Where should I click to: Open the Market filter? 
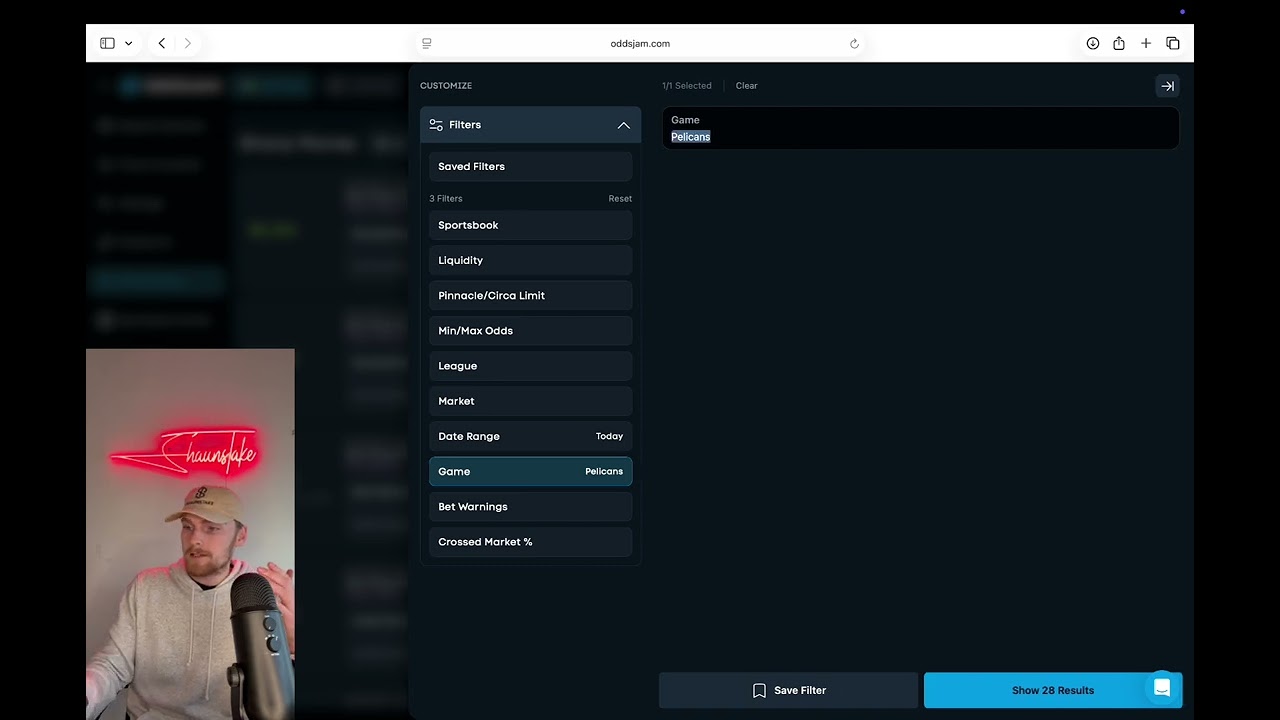click(531, 401)
